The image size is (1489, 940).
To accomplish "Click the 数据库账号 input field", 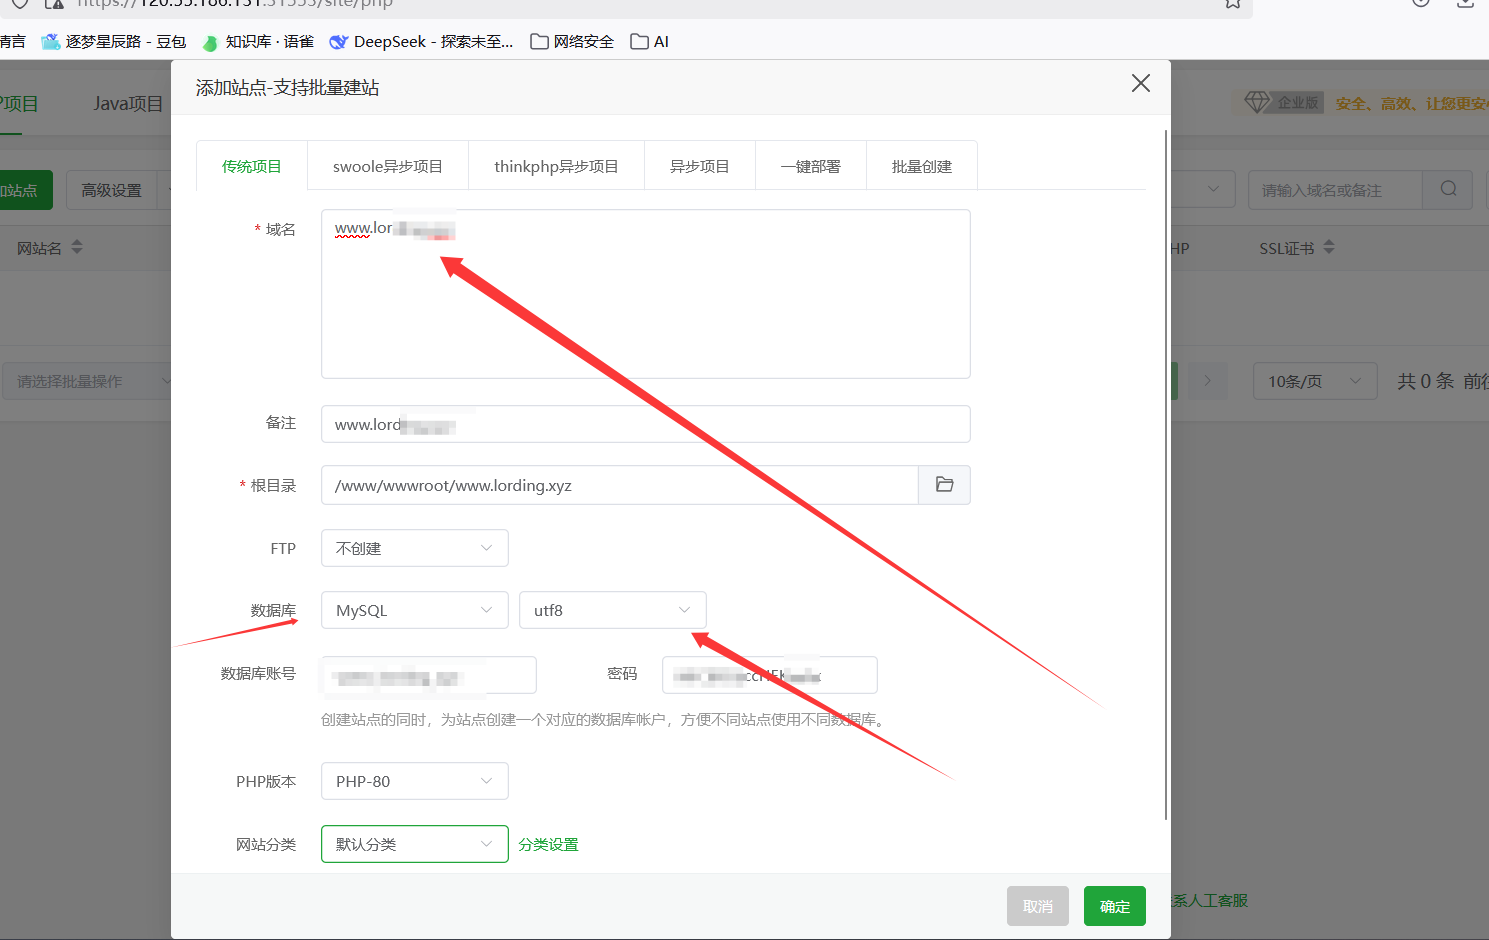I will pos(429,675).
